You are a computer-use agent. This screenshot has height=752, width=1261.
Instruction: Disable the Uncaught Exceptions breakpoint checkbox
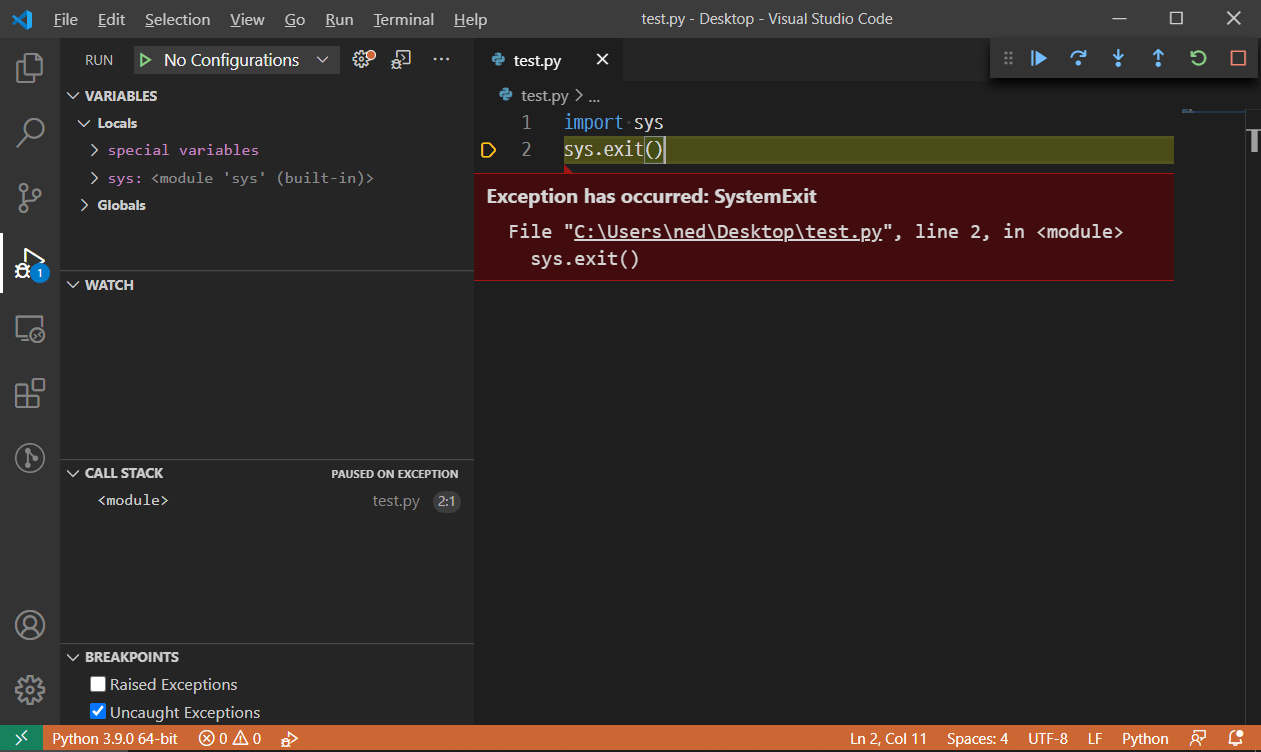tap(98, 712)
